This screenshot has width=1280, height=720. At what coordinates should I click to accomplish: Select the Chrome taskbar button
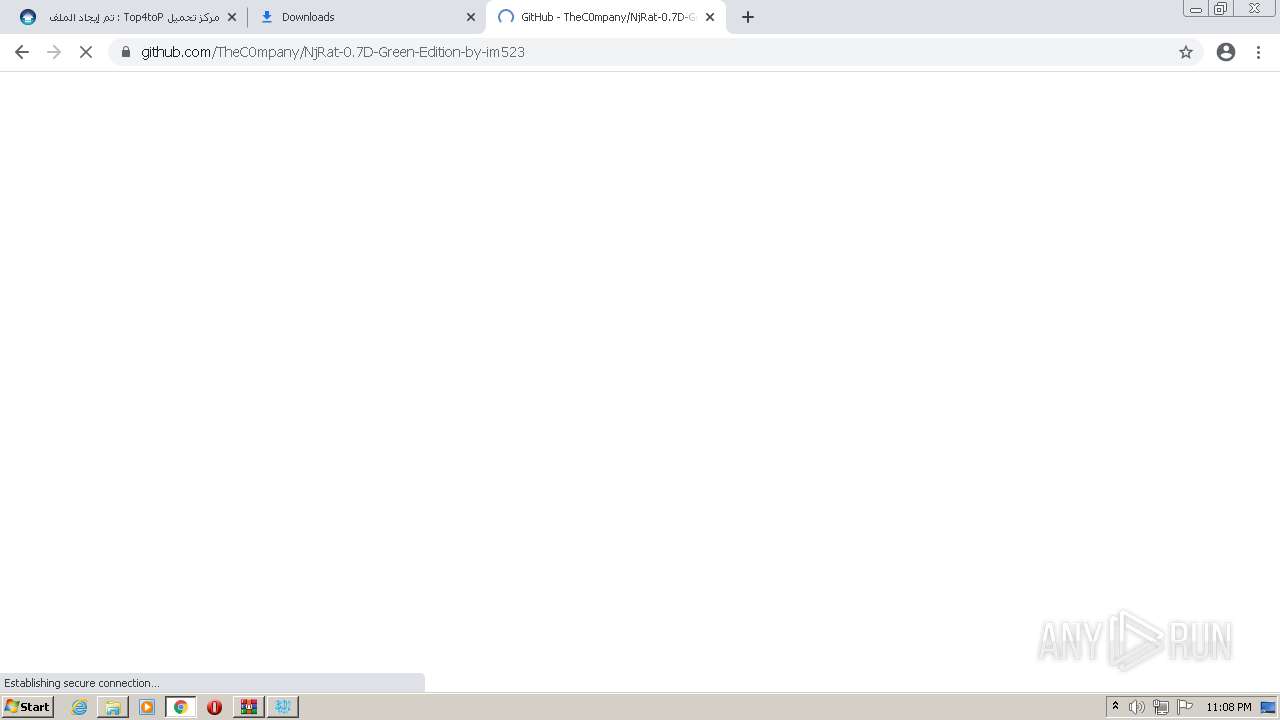181,707
